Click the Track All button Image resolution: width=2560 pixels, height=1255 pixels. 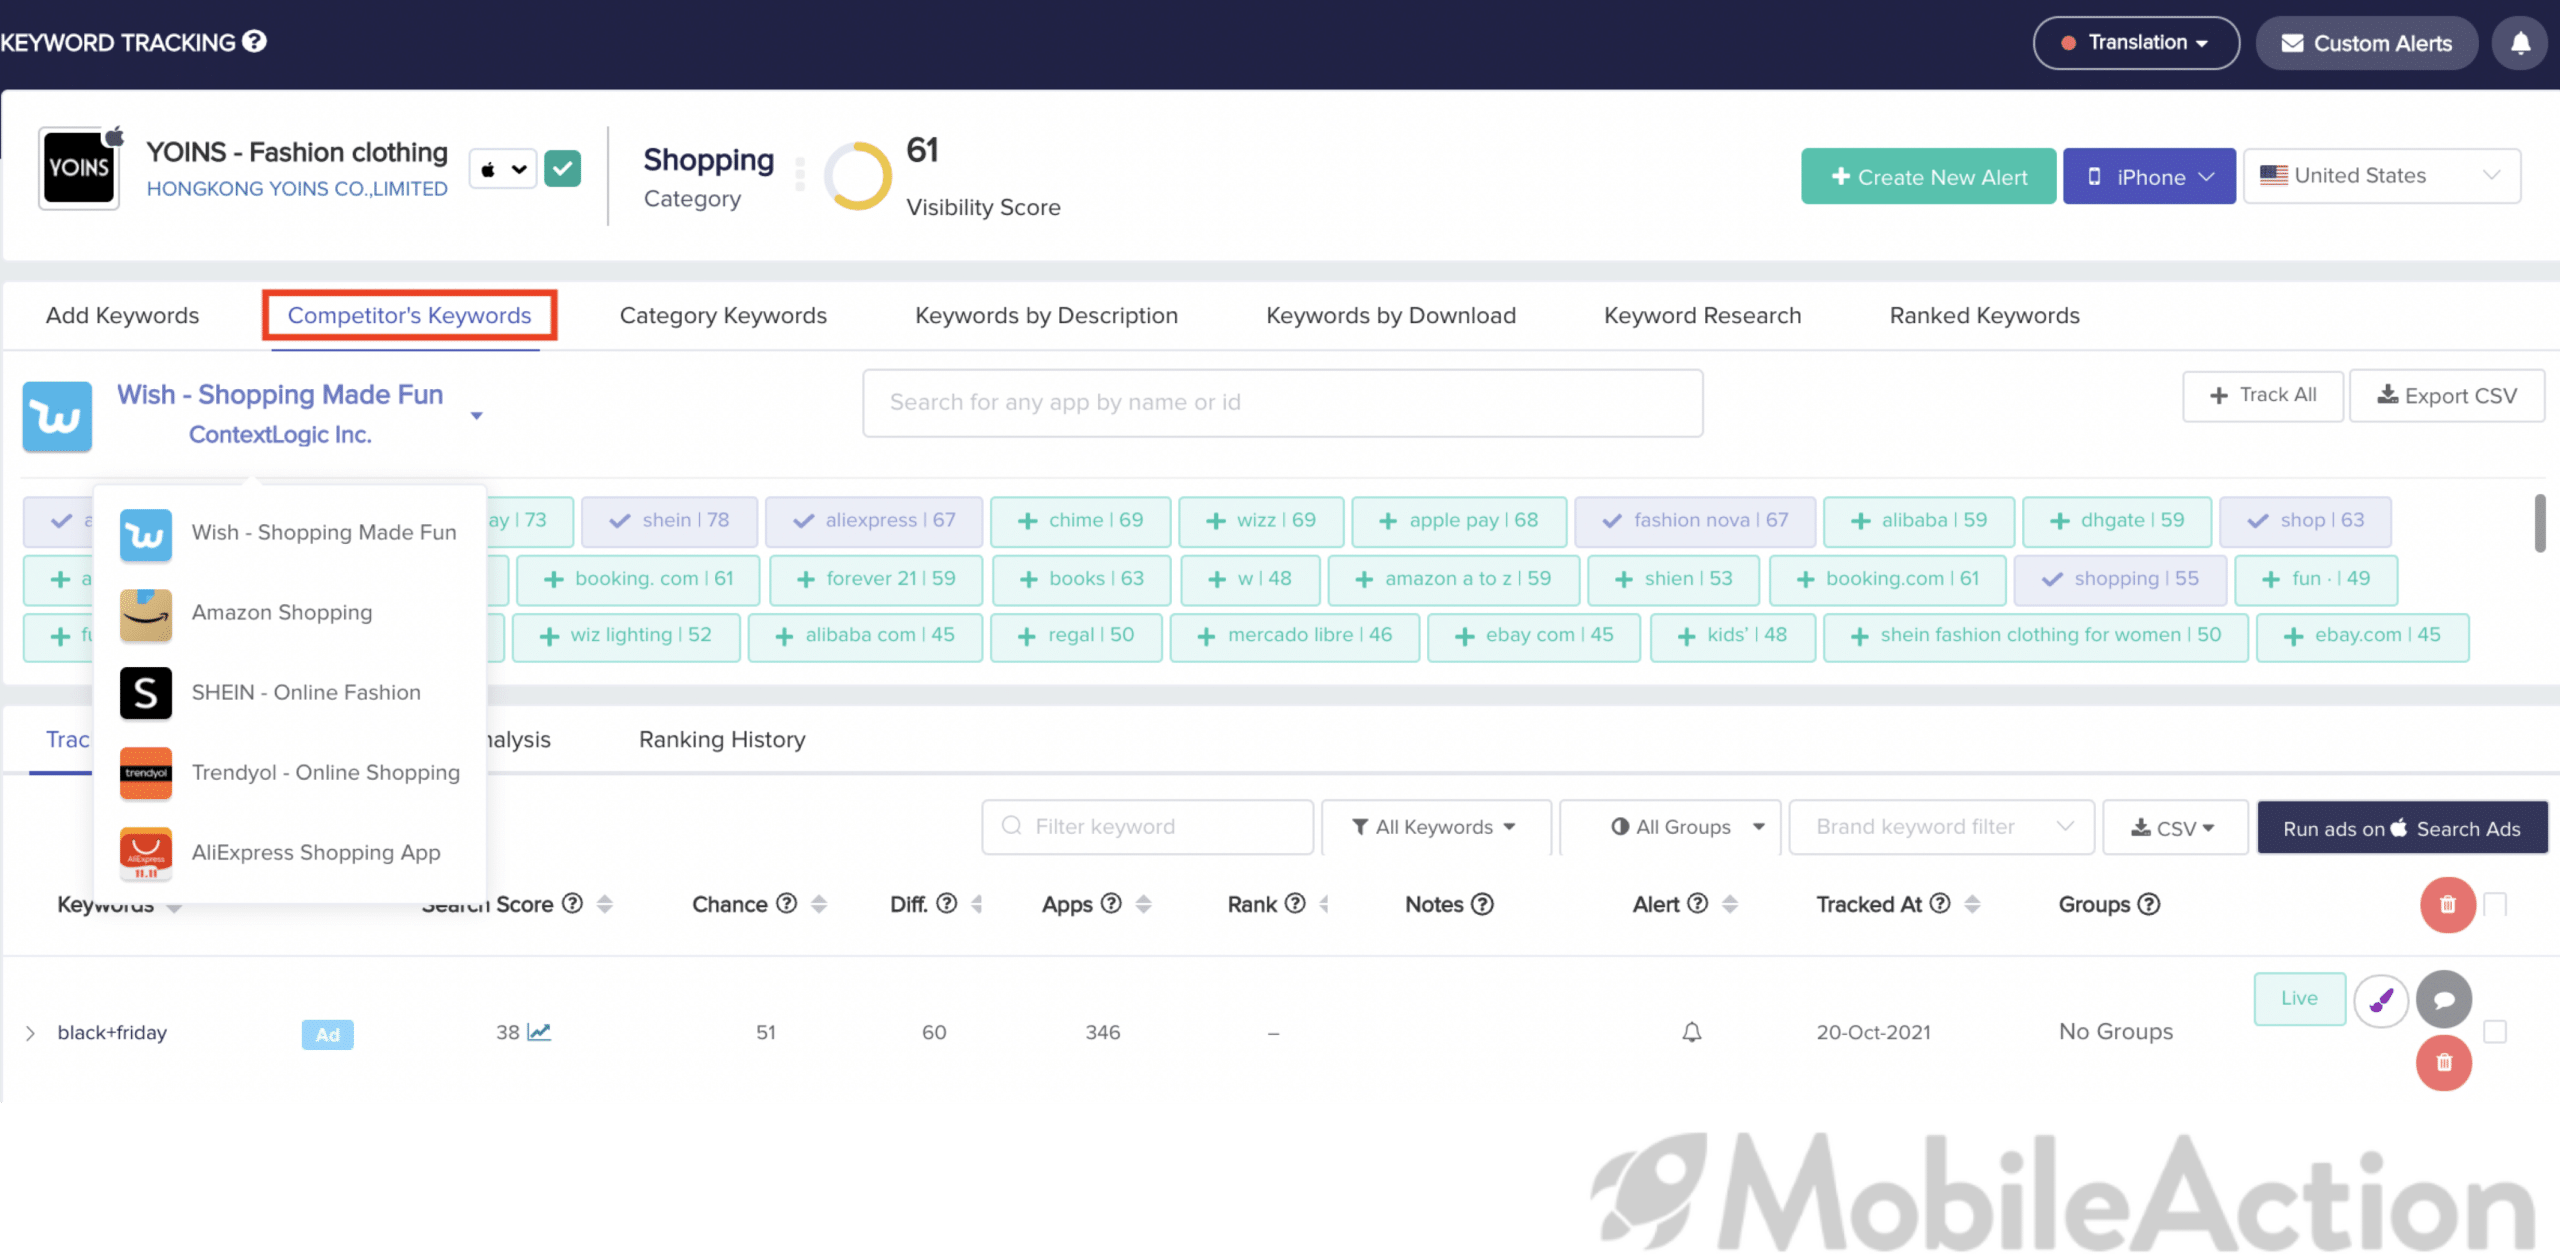click(x=2262, y=396)
